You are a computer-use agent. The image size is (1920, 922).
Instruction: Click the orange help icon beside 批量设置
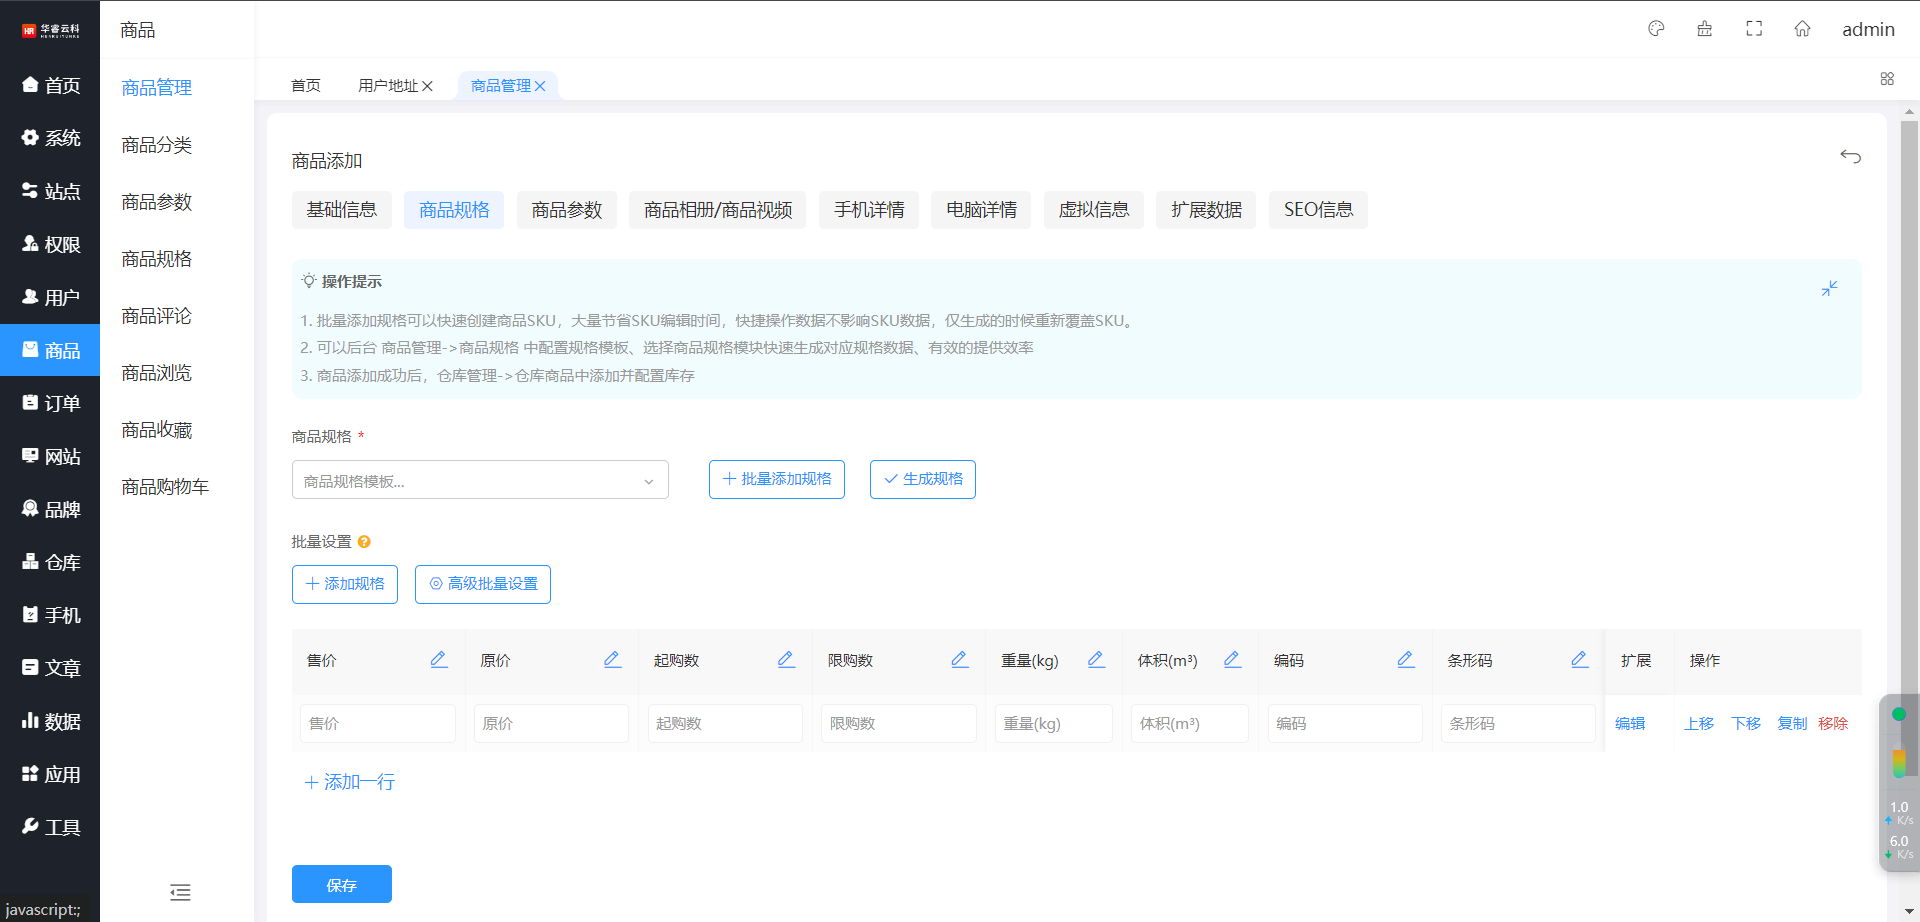tap(364, 542)
